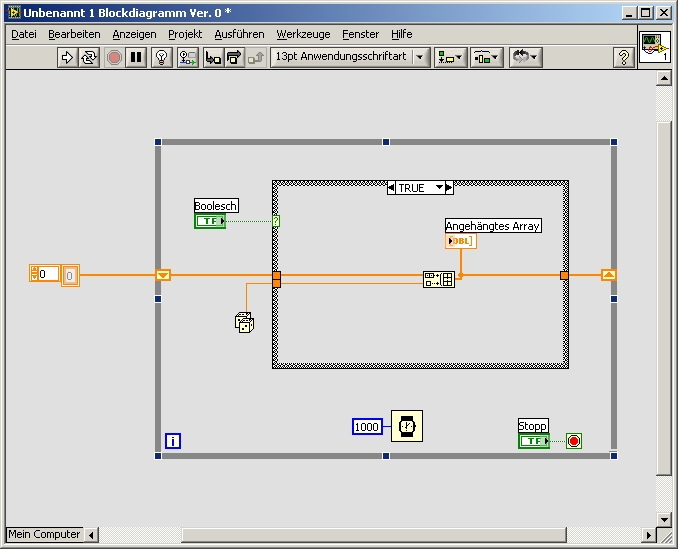Click the case selector question mark terminal

tap(276, 221)
